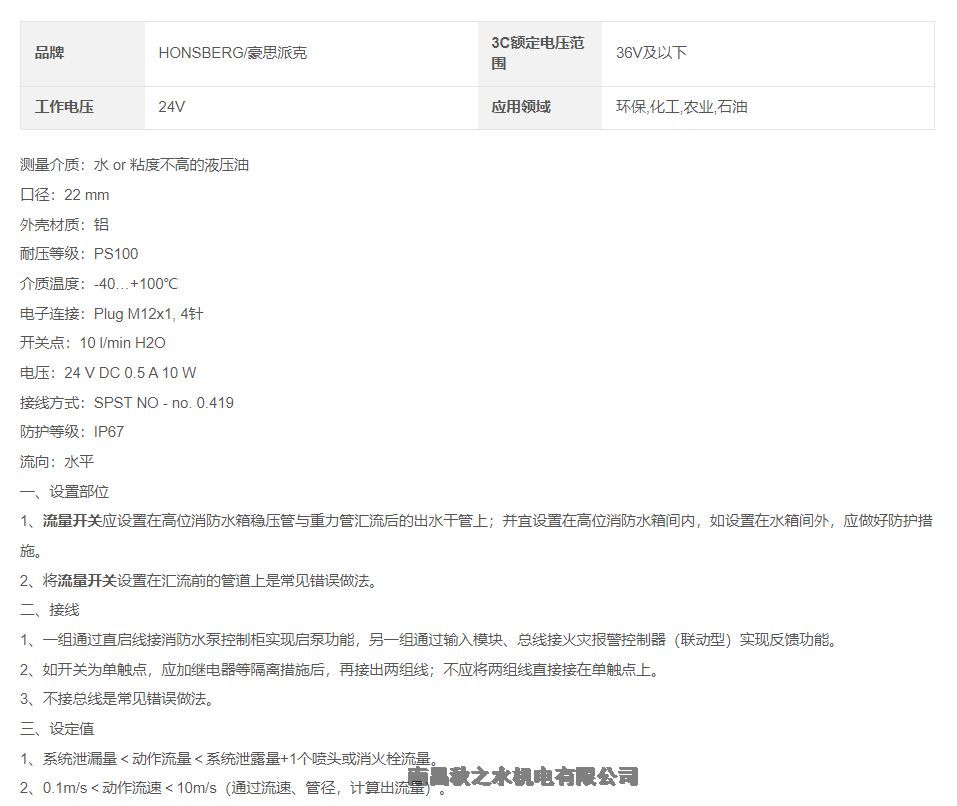Select the 品牌 table header cell
The width and height of the screenshot is (957, 806).
pos(49,52)
